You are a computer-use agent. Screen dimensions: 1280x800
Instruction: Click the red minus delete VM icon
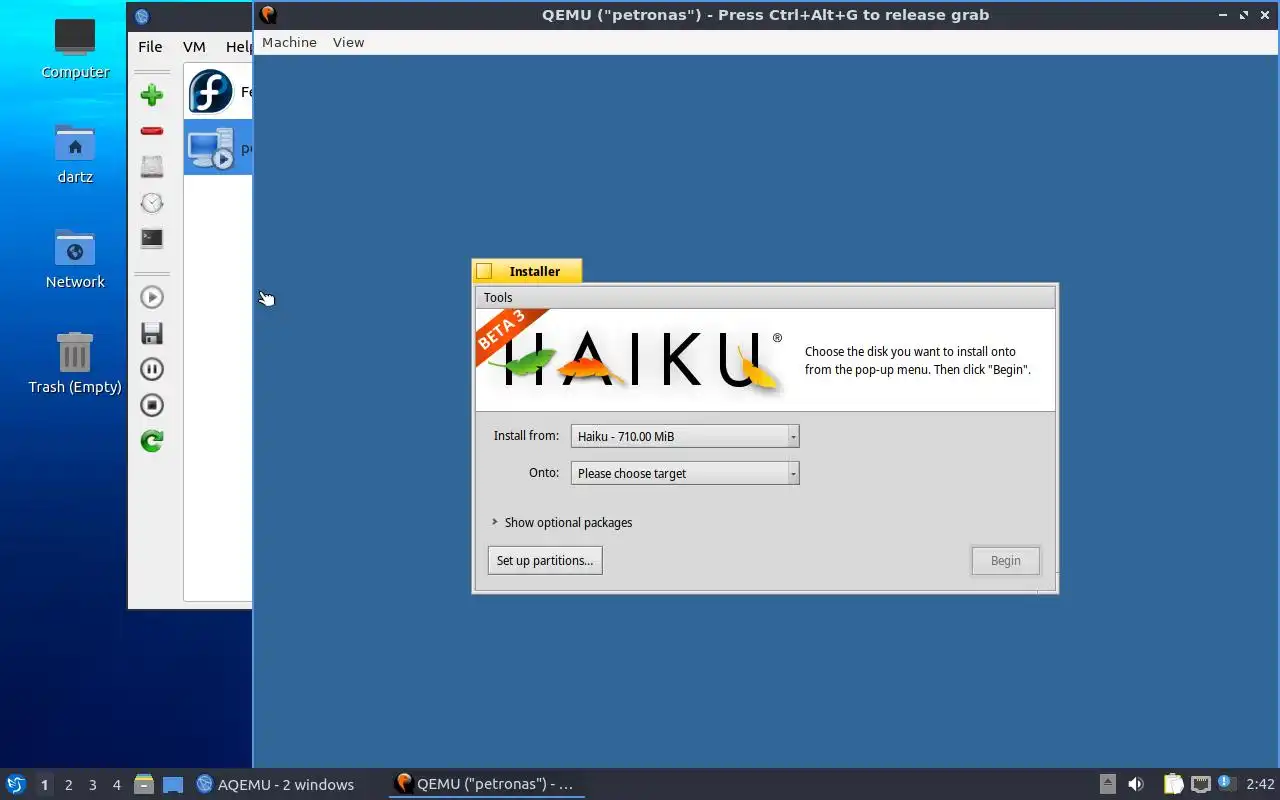[152, 131]
